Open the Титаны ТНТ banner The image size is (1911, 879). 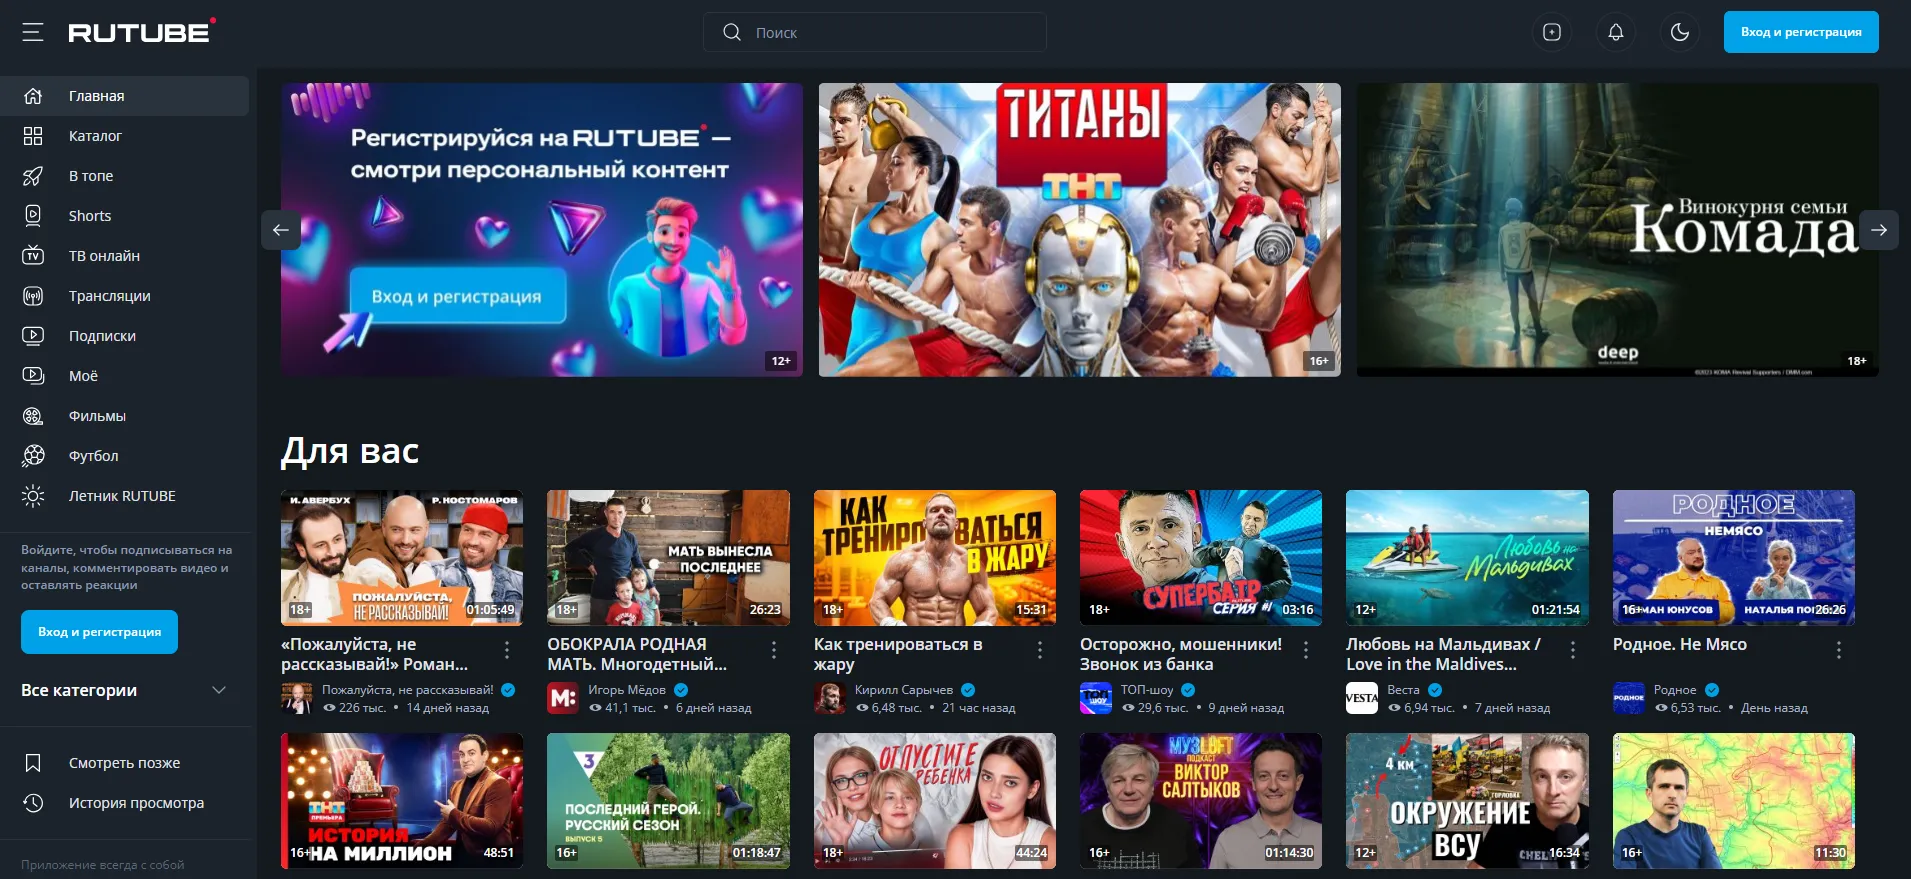(1080, 230)
